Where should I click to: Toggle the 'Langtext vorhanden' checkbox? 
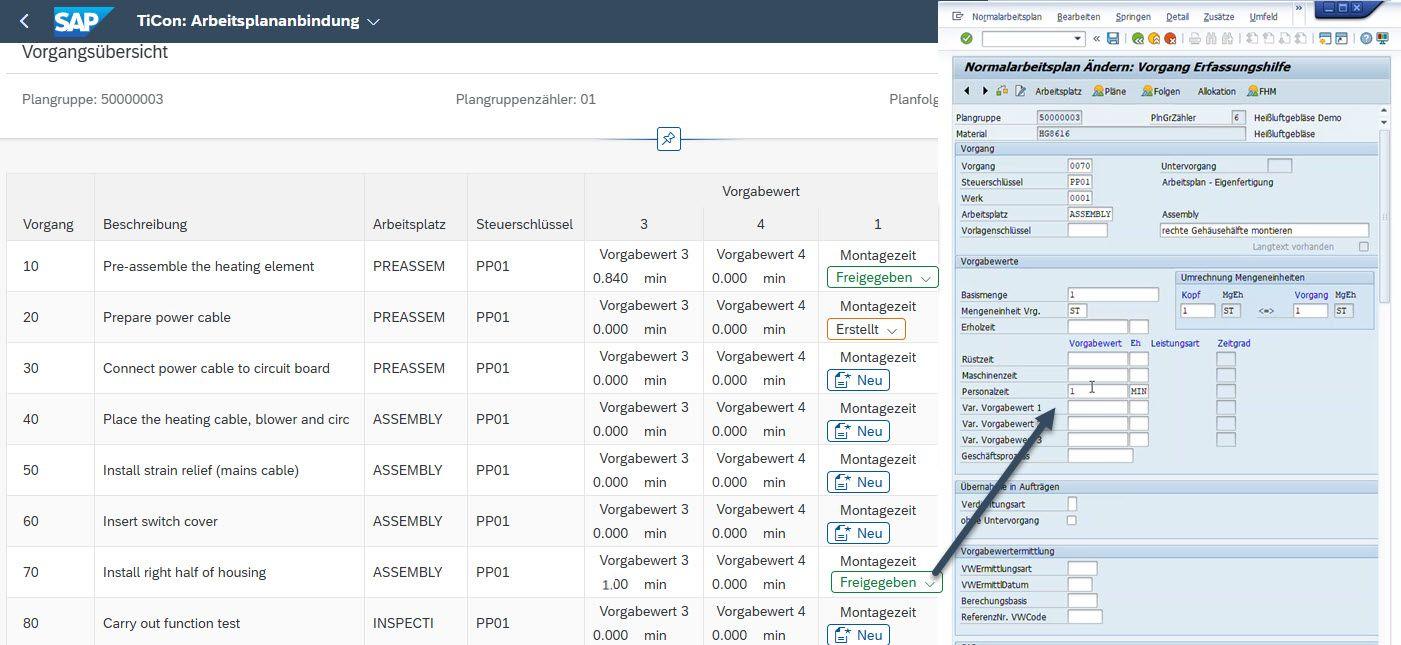(x=1363, y=246)
